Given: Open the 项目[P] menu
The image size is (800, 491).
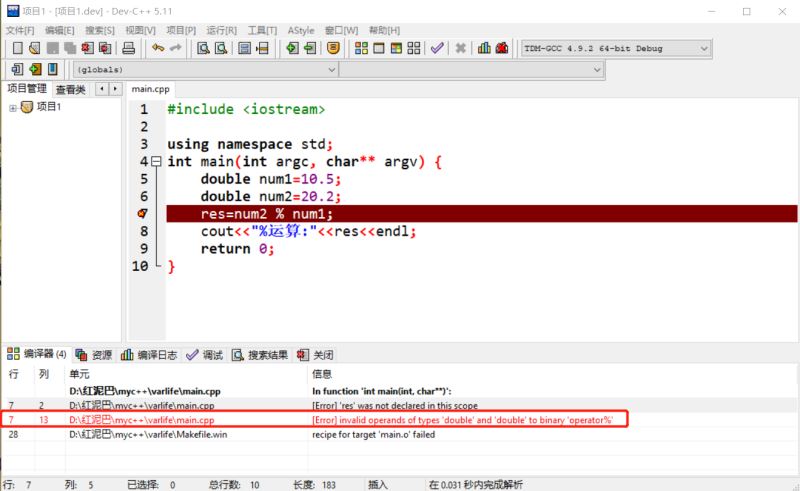Looking at the screenshot, I should pyautogui.click(x=181, y=31).
